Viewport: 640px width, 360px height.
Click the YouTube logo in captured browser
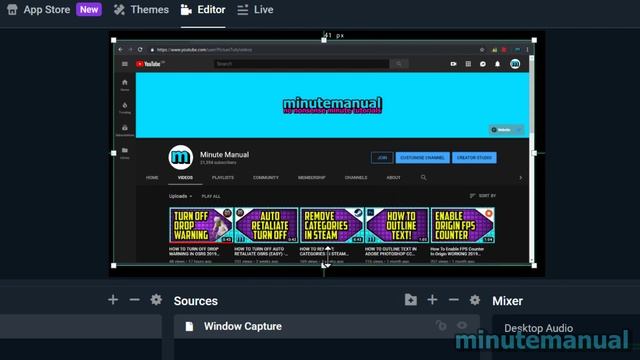click(150, 64)
